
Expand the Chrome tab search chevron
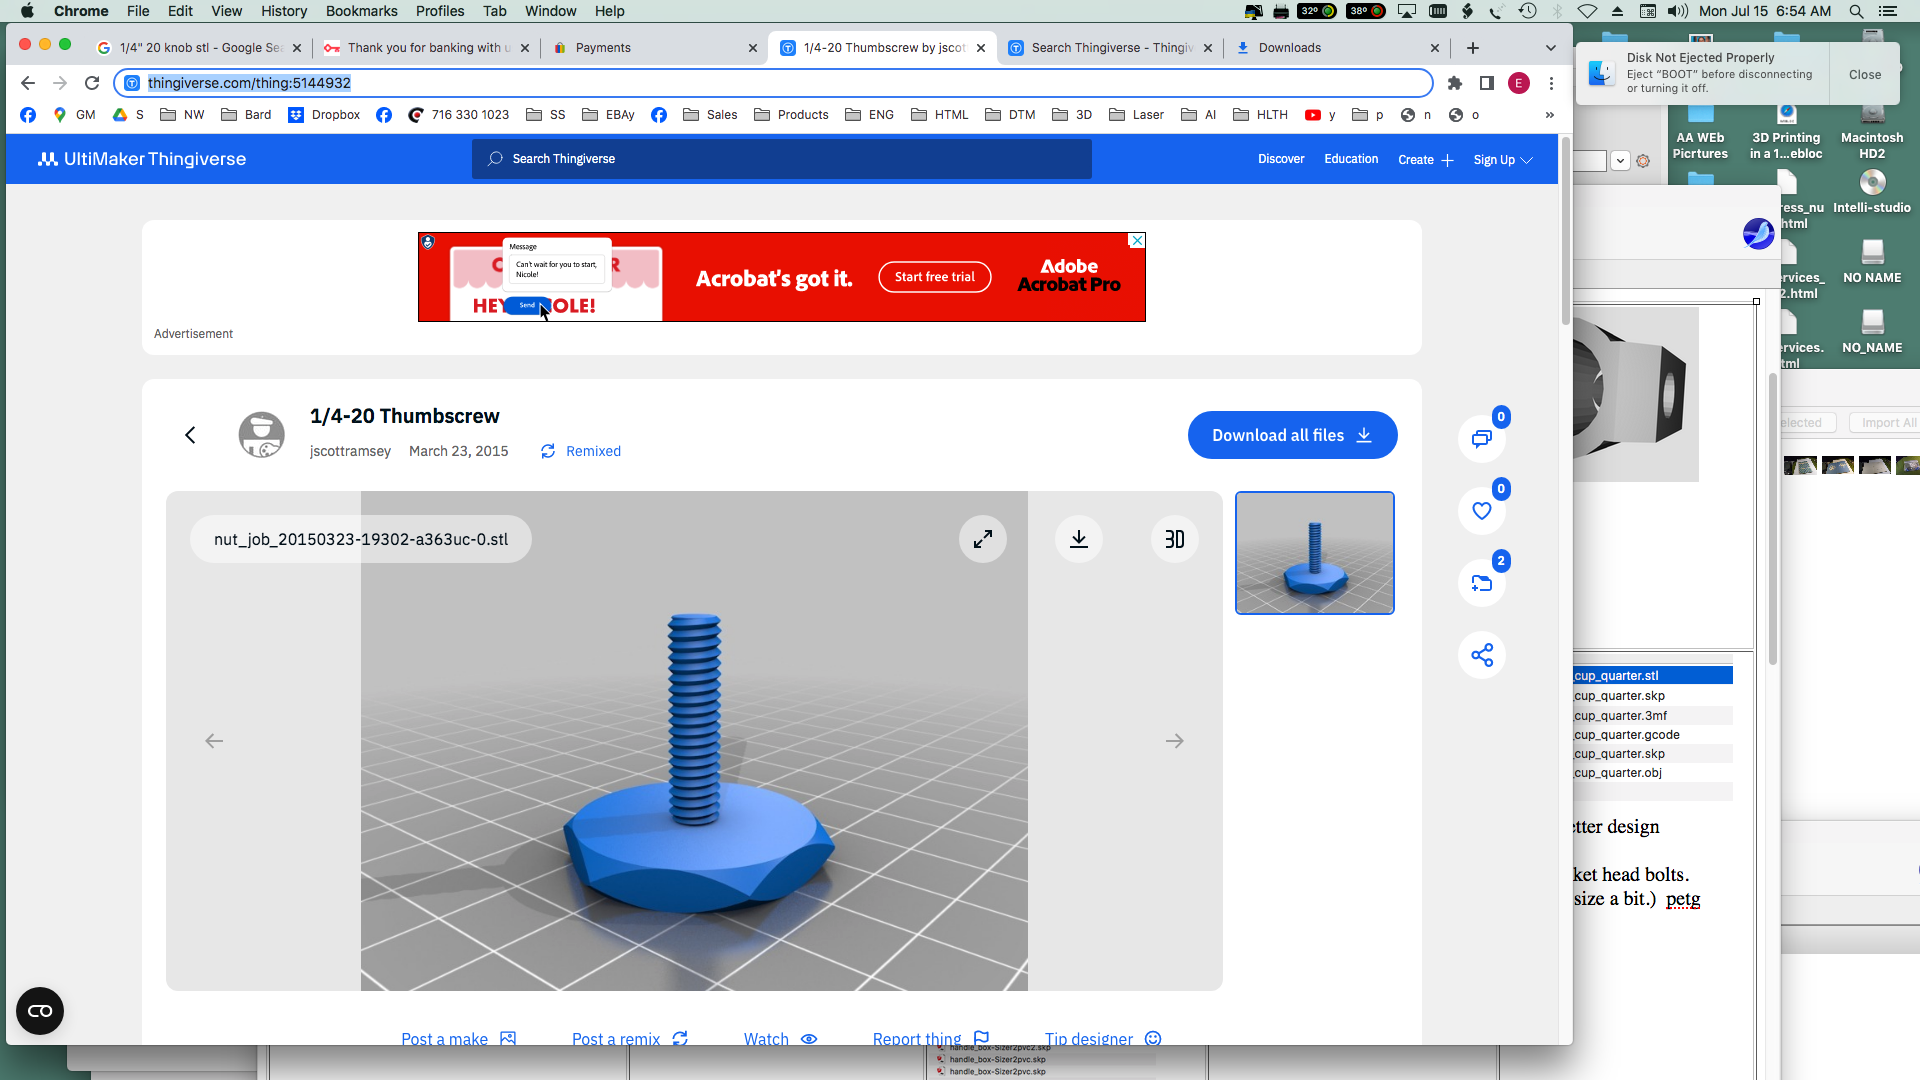pos(1550,48)
